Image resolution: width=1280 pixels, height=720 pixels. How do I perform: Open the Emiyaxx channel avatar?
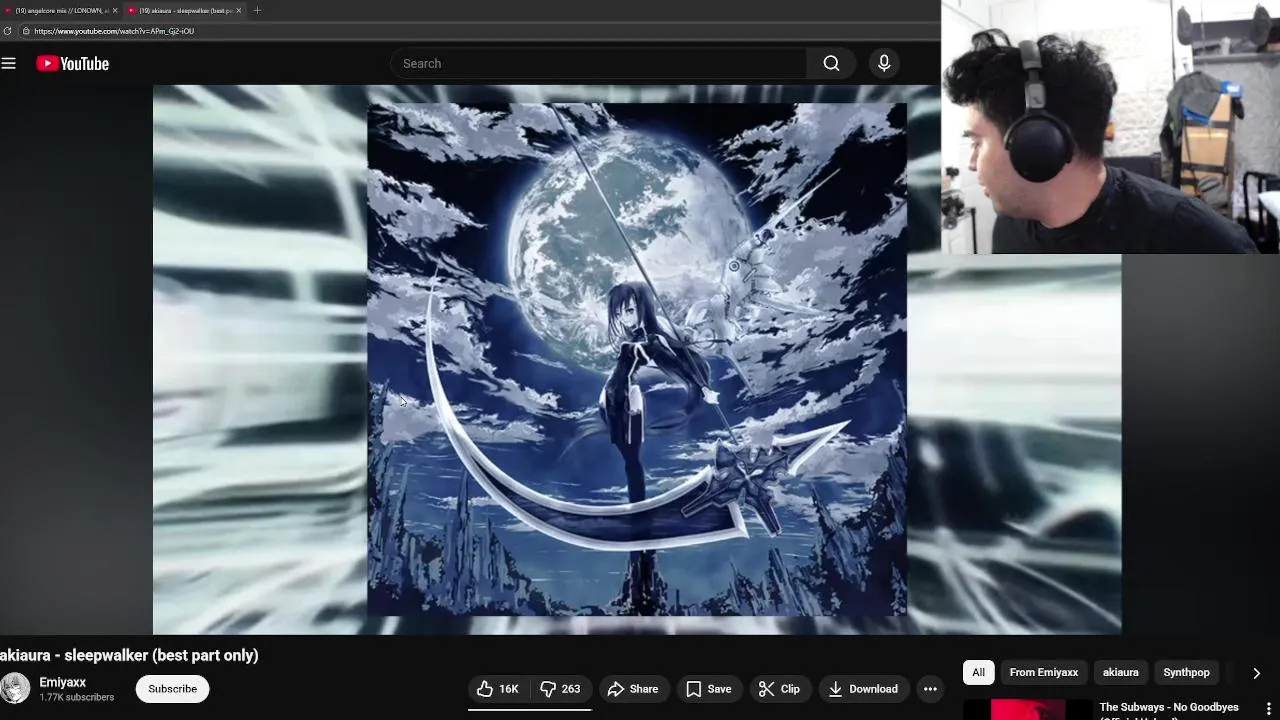click(15, 689)
